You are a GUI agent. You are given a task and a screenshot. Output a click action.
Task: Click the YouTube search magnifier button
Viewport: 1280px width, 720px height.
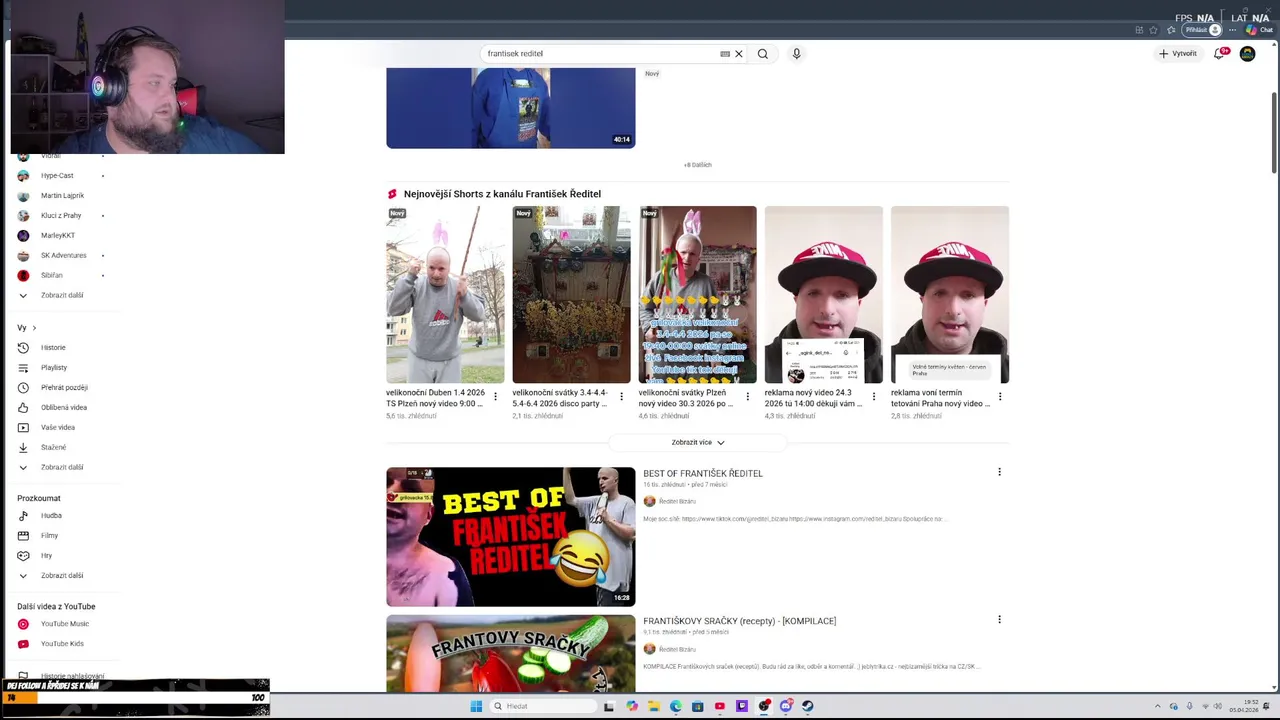pos(762,54)
